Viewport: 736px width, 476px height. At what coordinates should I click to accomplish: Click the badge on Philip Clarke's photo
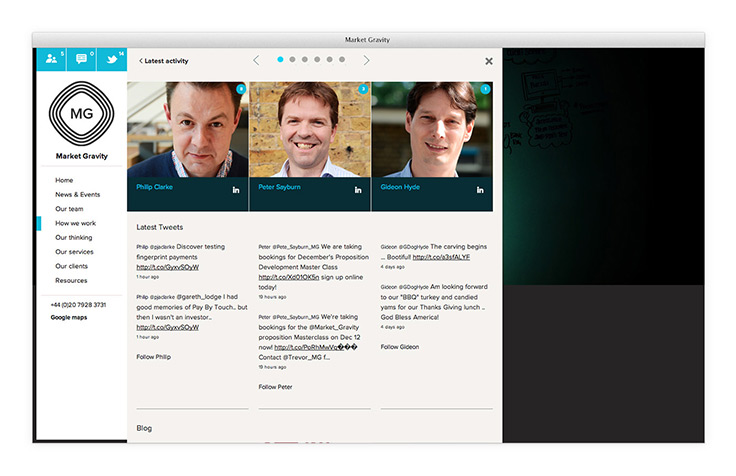coord(241,89)
